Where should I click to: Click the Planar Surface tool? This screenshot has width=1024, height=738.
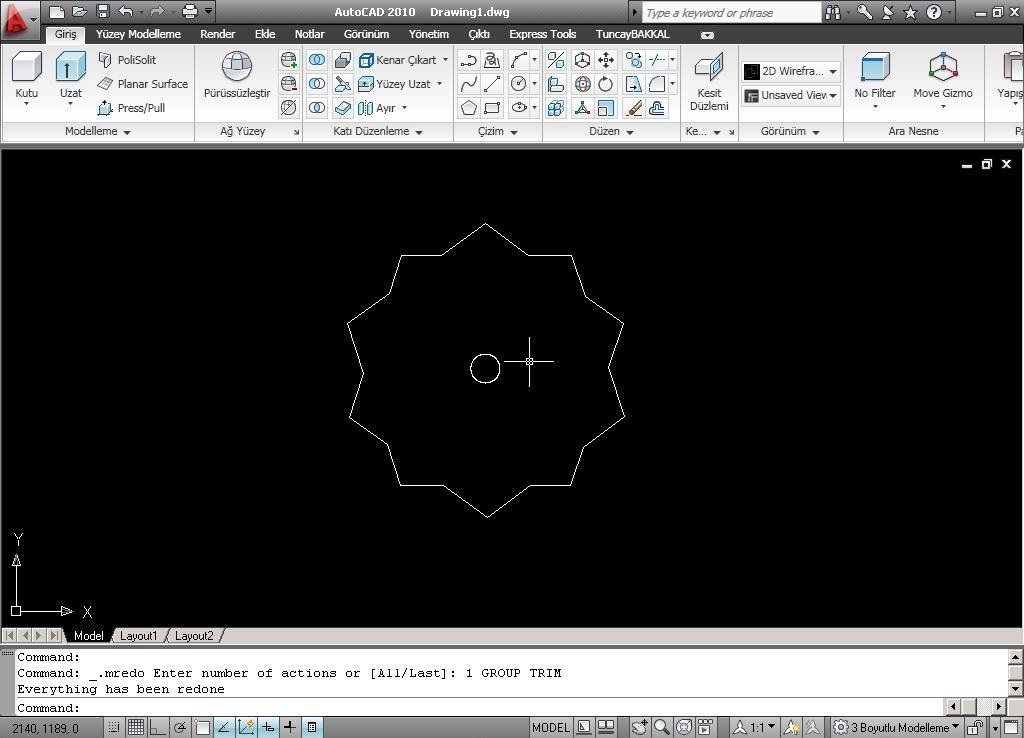[142, 84]
